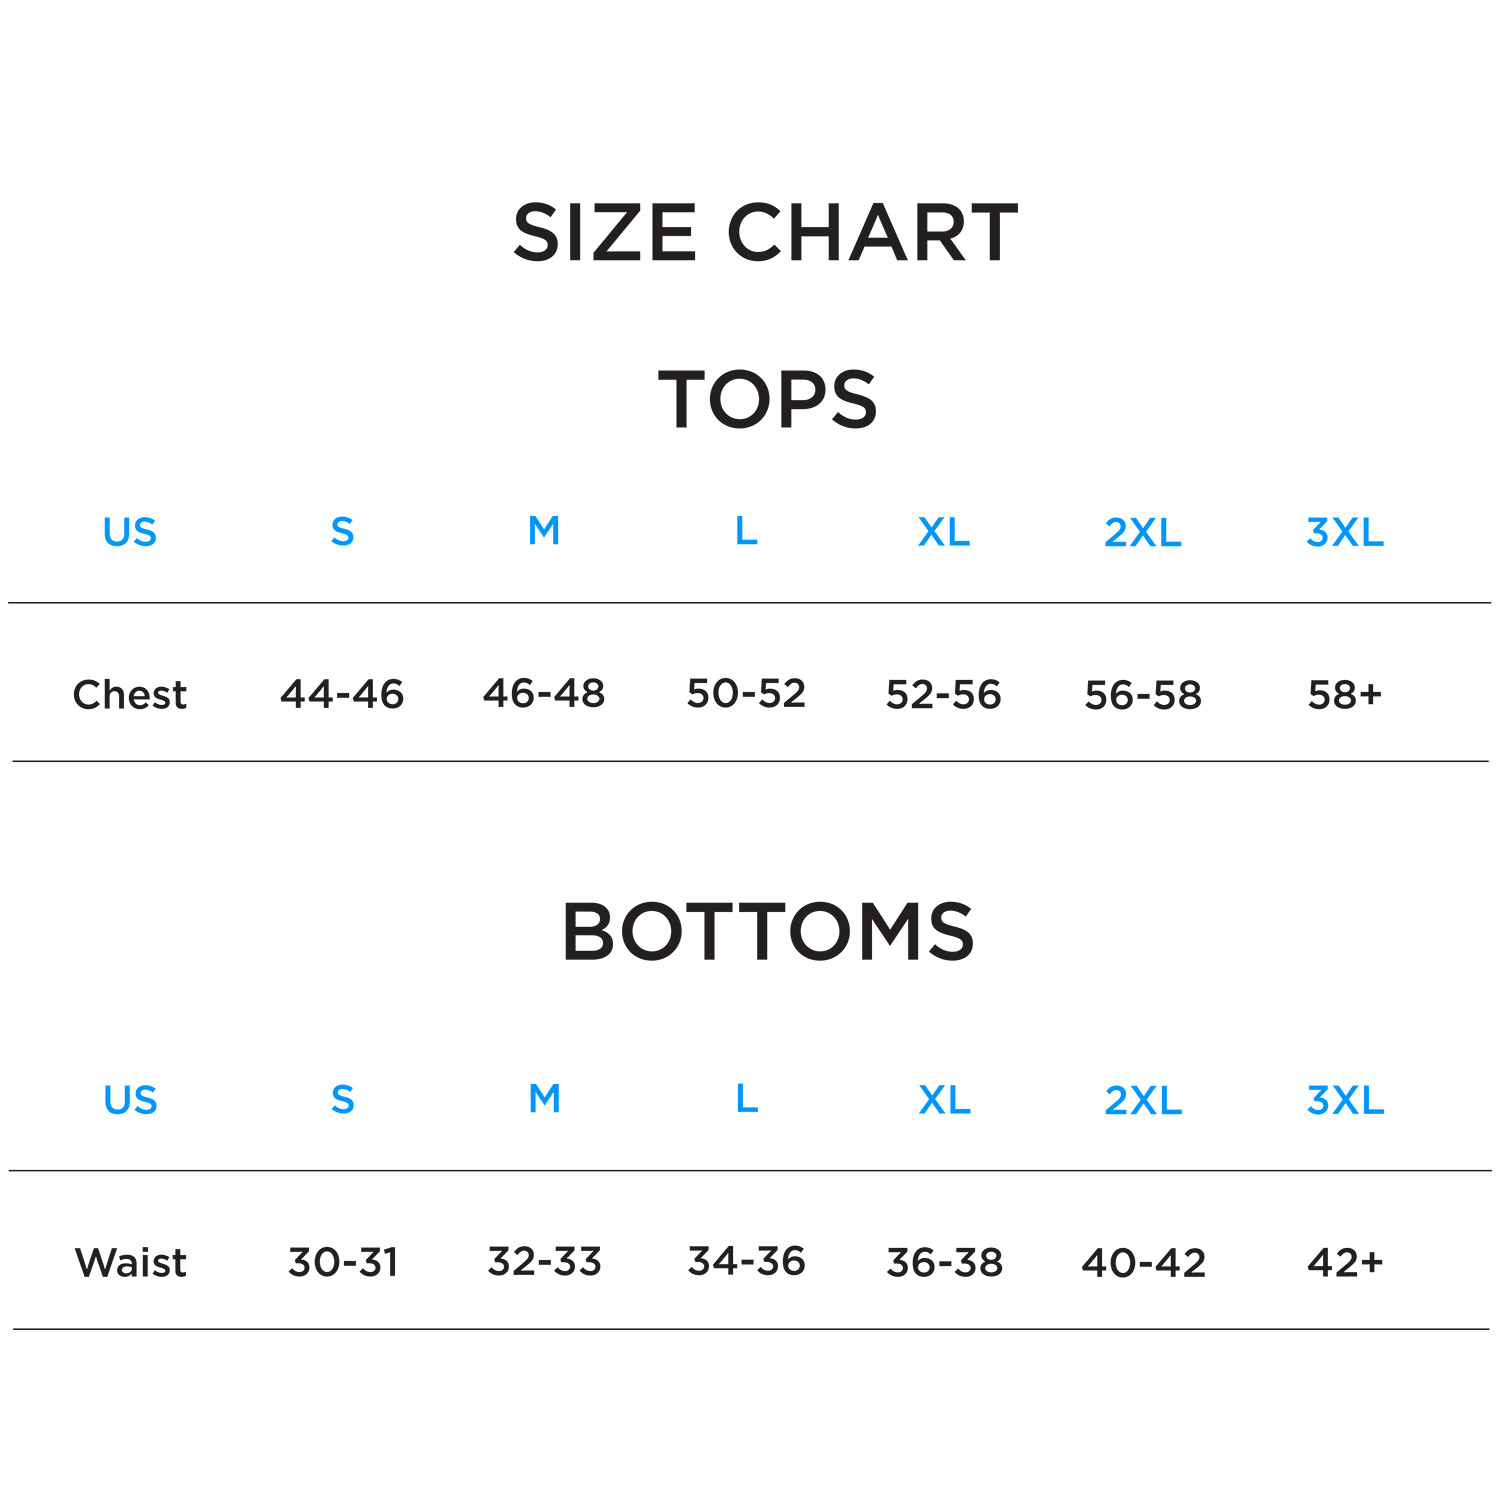Select chest value 52-56
The image size is (1500, 1500).
[x=943, y=694]
